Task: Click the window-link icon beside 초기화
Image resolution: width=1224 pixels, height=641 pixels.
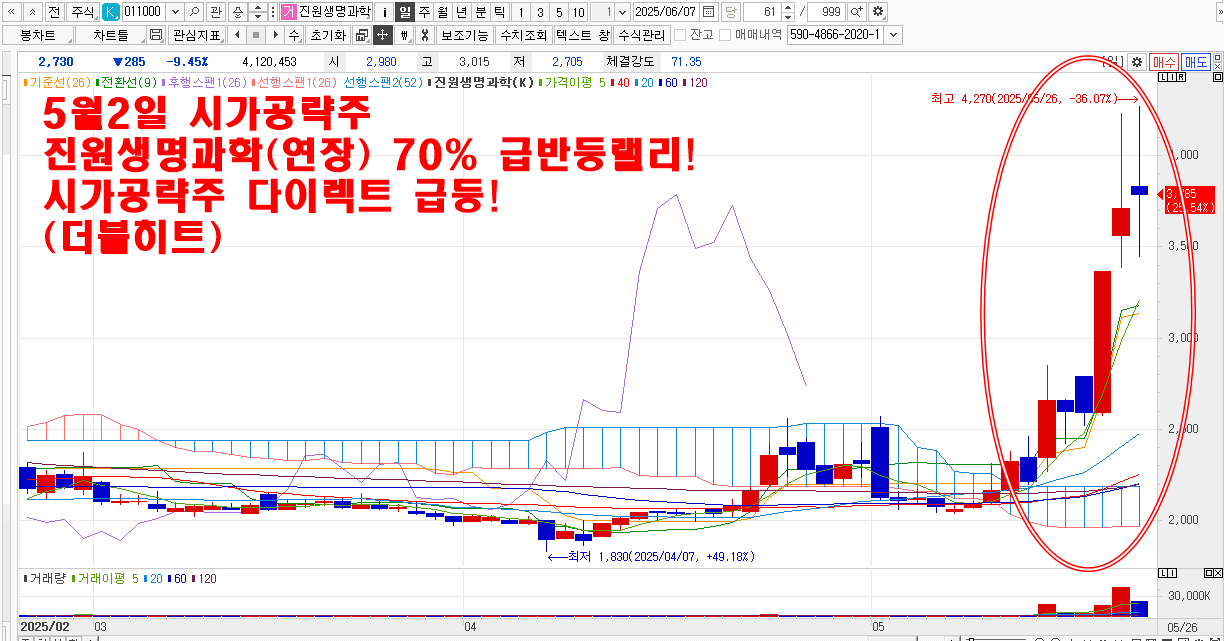Action: (362, 35)
